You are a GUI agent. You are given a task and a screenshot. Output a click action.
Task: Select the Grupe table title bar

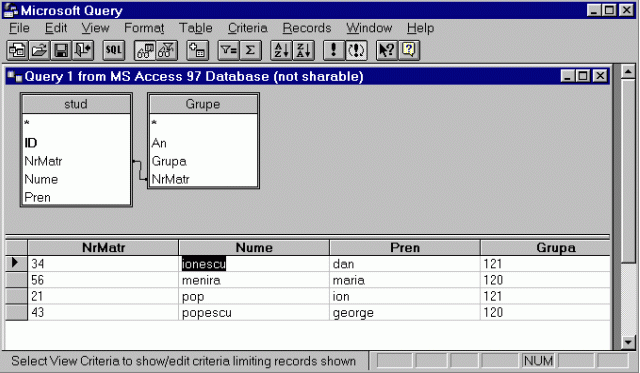tap(203, 104)
